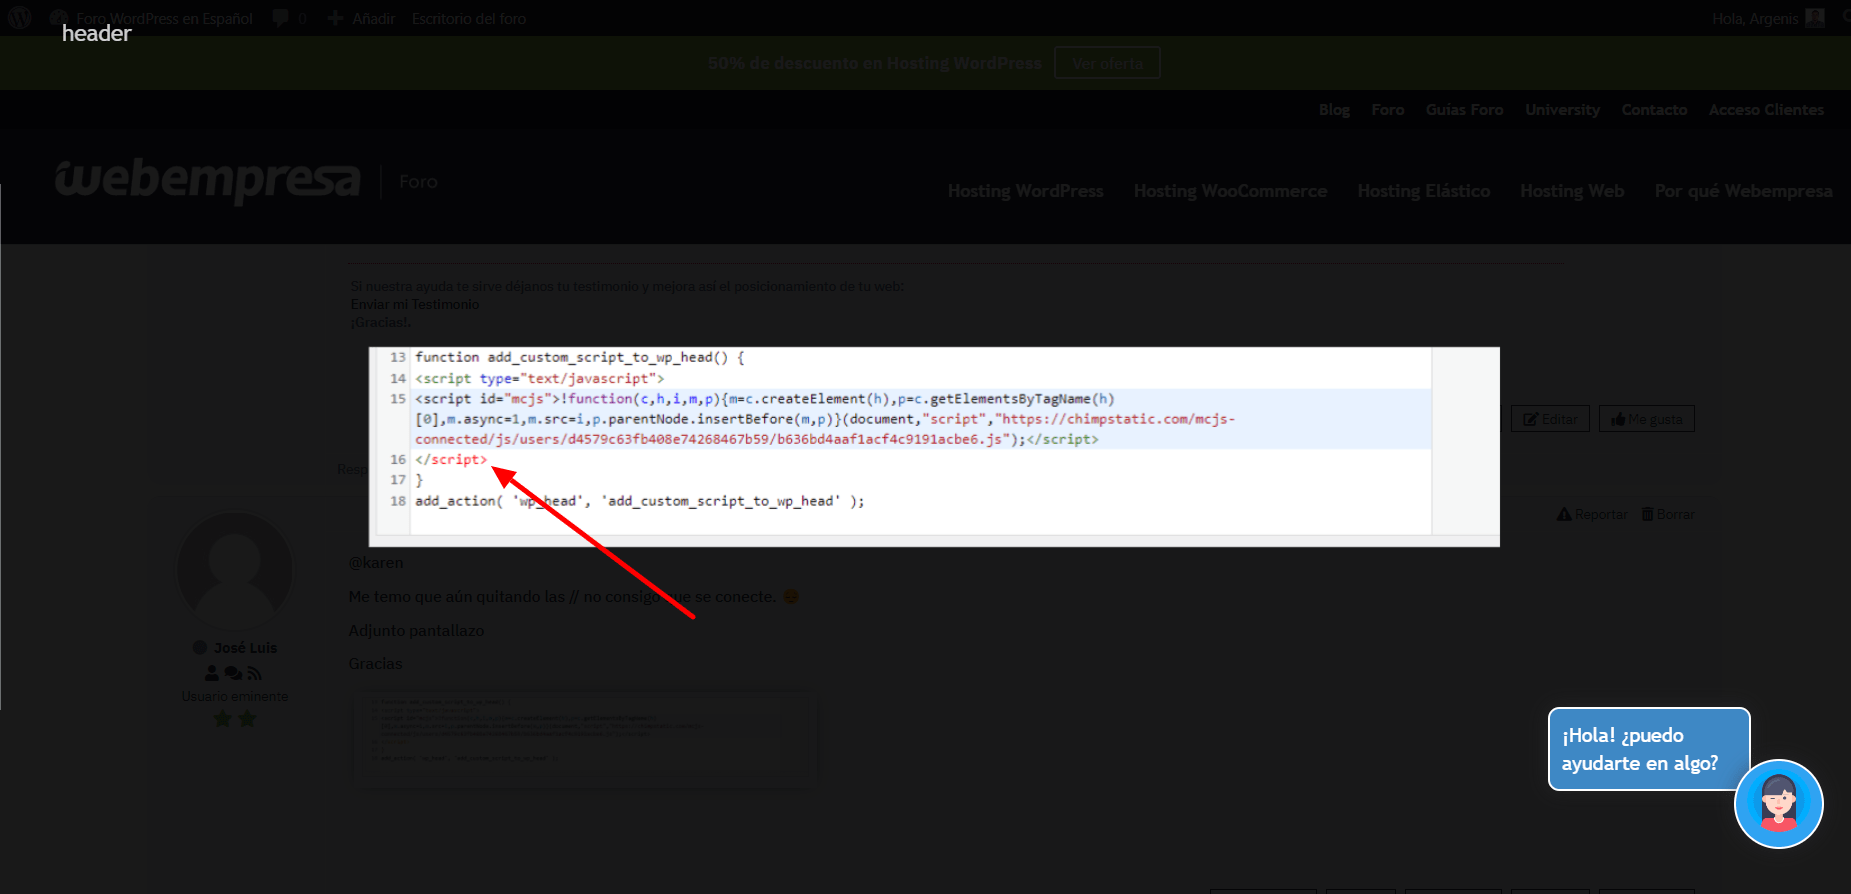Image resolution: width=1851 pixels, height=894 pixels.
Task: Click the comments icon under José Luis
Action: 233,674
